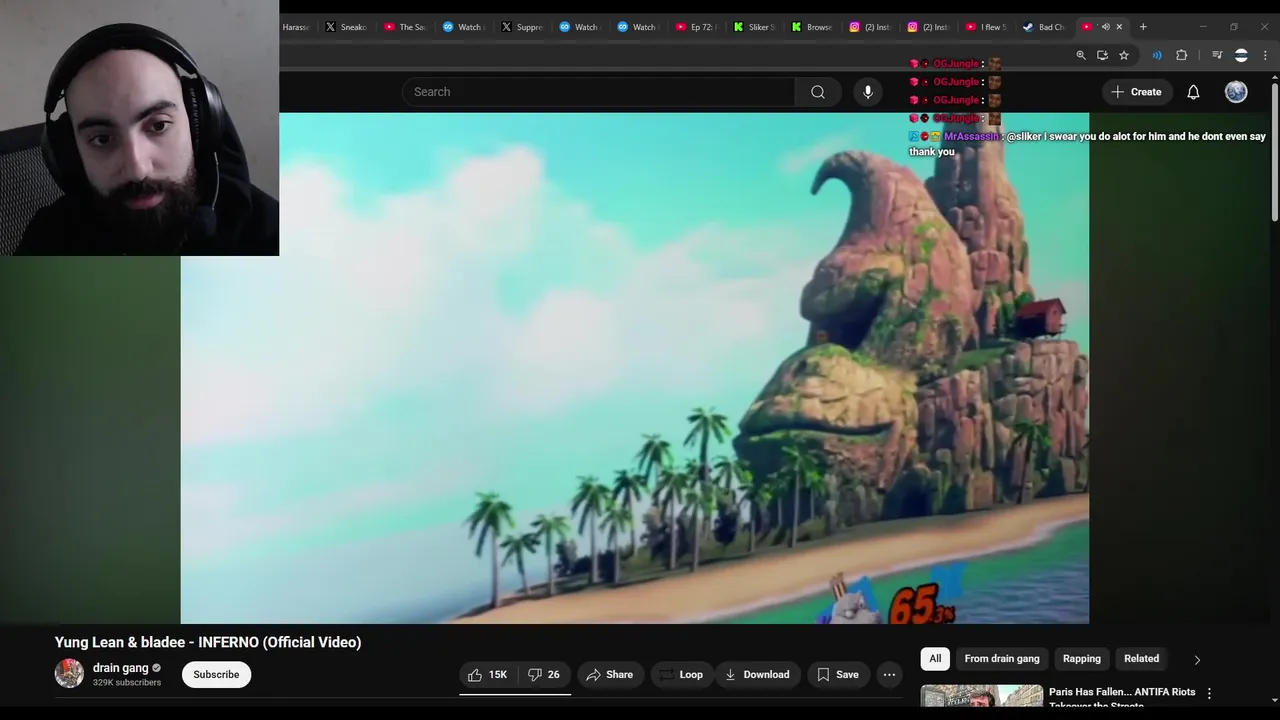Subscribe to drain gang channel
1280x720 pixels.
coord(216,675)
